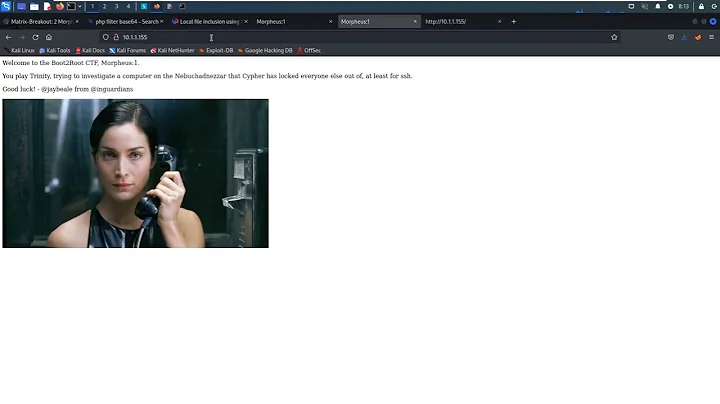Image resolution: width=720 pixels, height=404 pixels.
Task: Click the address bar showing 10.1.1.155
Action: tap(360, 37)
